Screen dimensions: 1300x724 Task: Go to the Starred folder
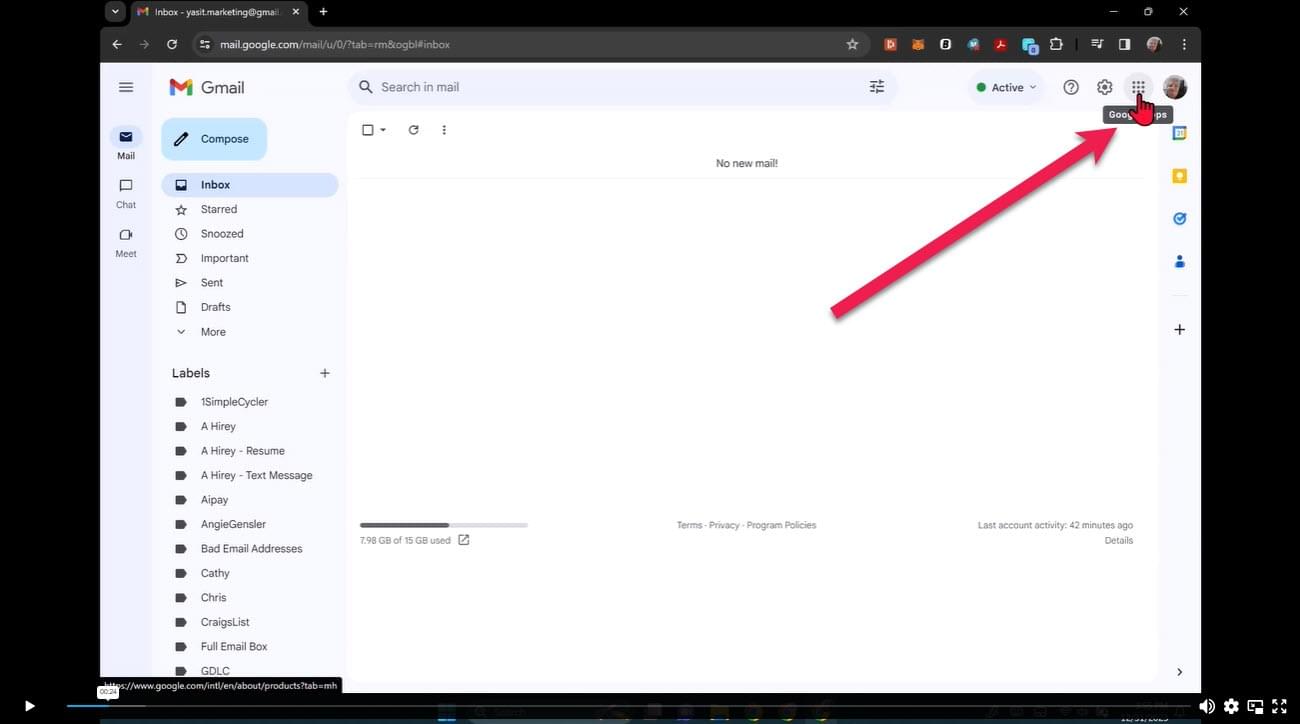pyautogui.click(x=218, y=209)
